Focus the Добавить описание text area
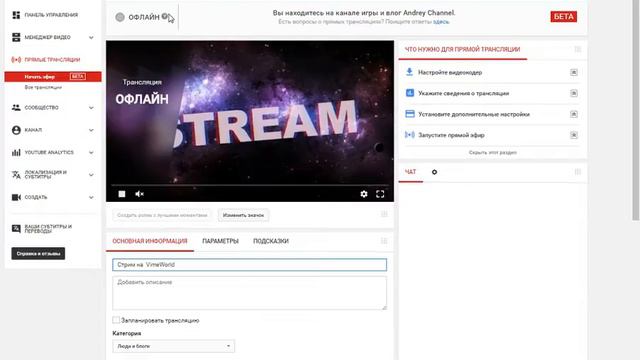Image resolution: width=640 pixels, height=360 pixels. click(x=249, y=293)
